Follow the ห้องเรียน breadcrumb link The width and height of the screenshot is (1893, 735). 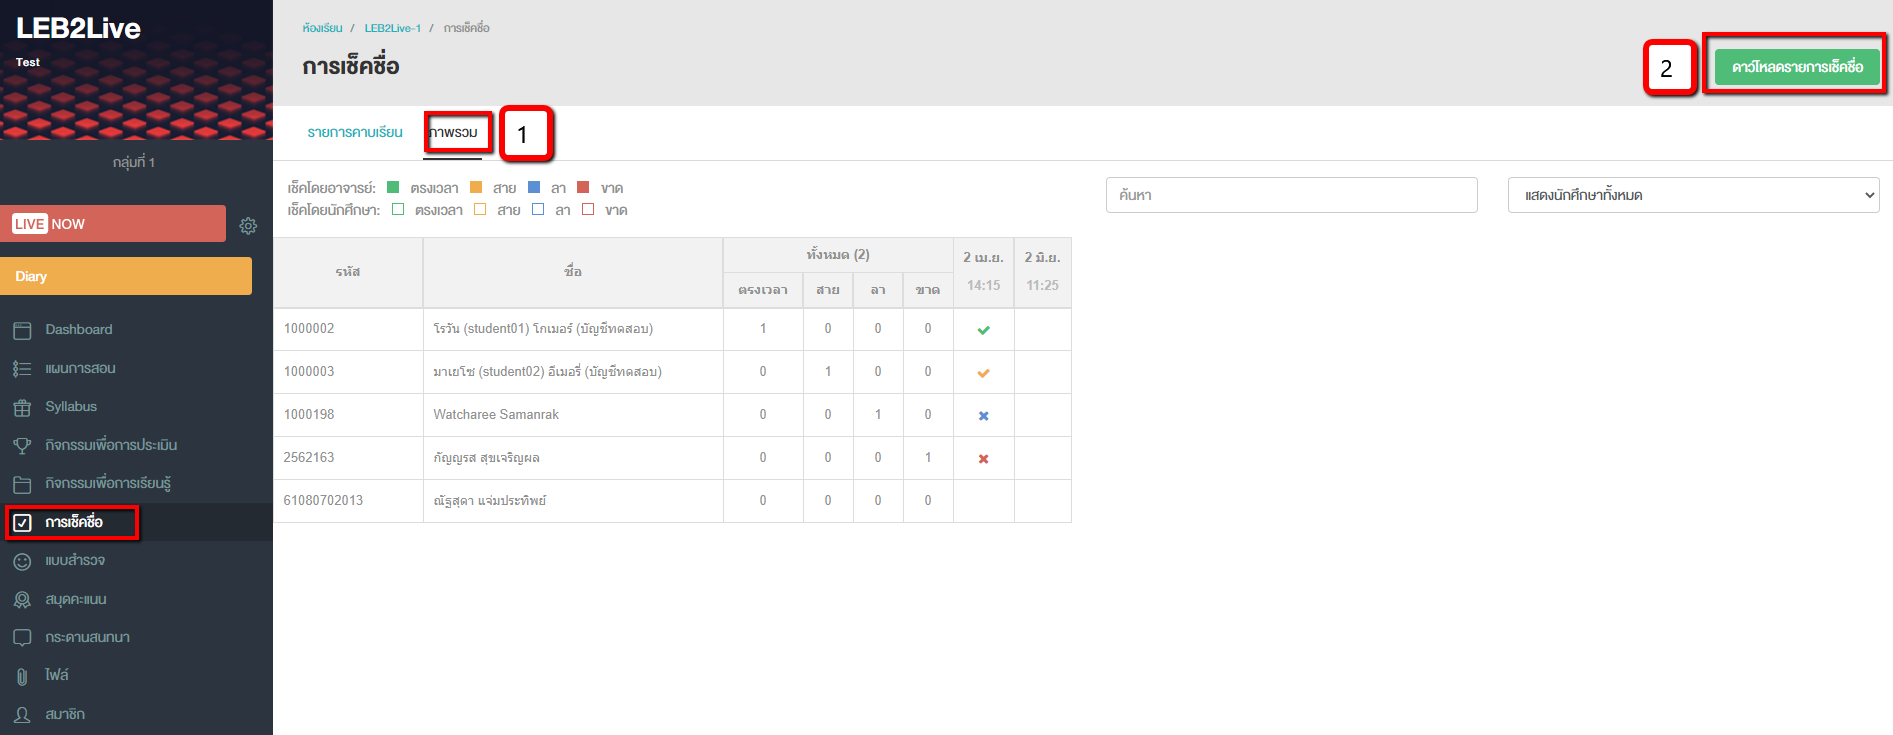tap(322, 28)
